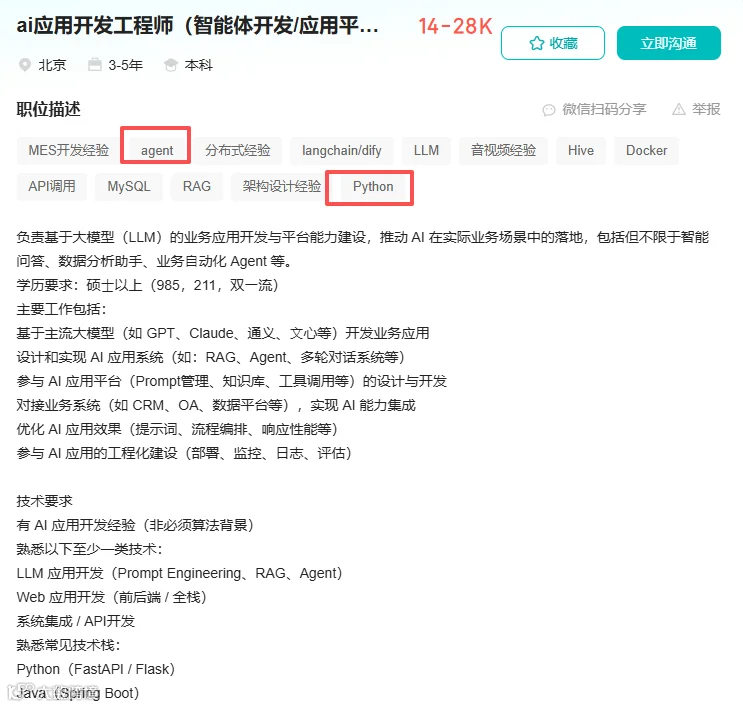Click the line mentioning GPT、Claude、通义
Viewport: 743px width, 707px height.
[x=223, y=334]
